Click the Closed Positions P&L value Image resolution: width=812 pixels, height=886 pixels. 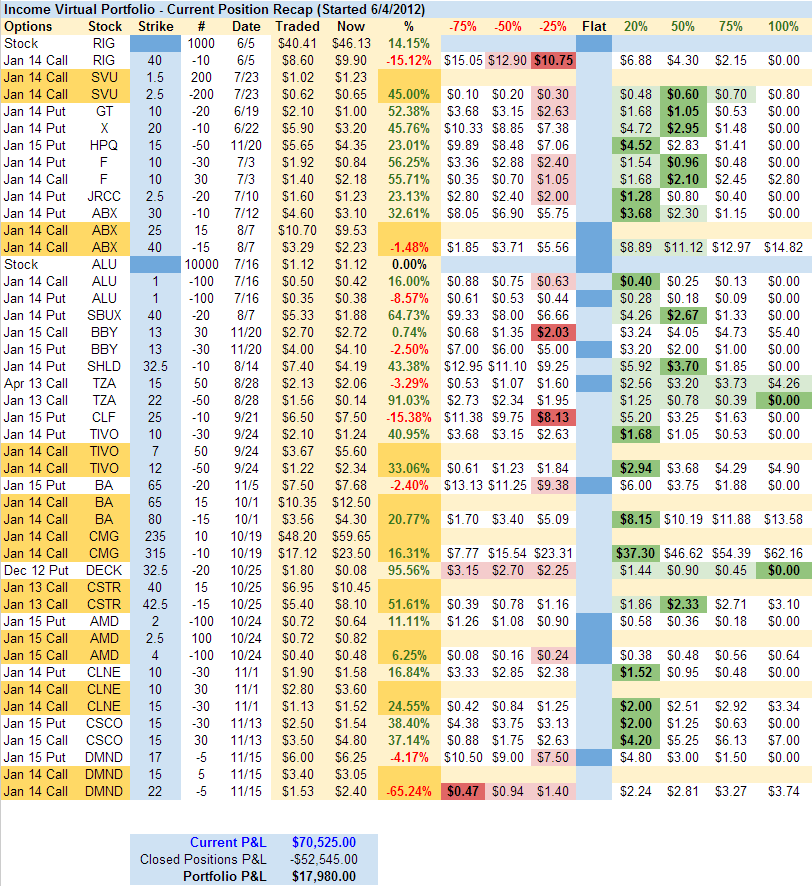[x=324, y=859]
